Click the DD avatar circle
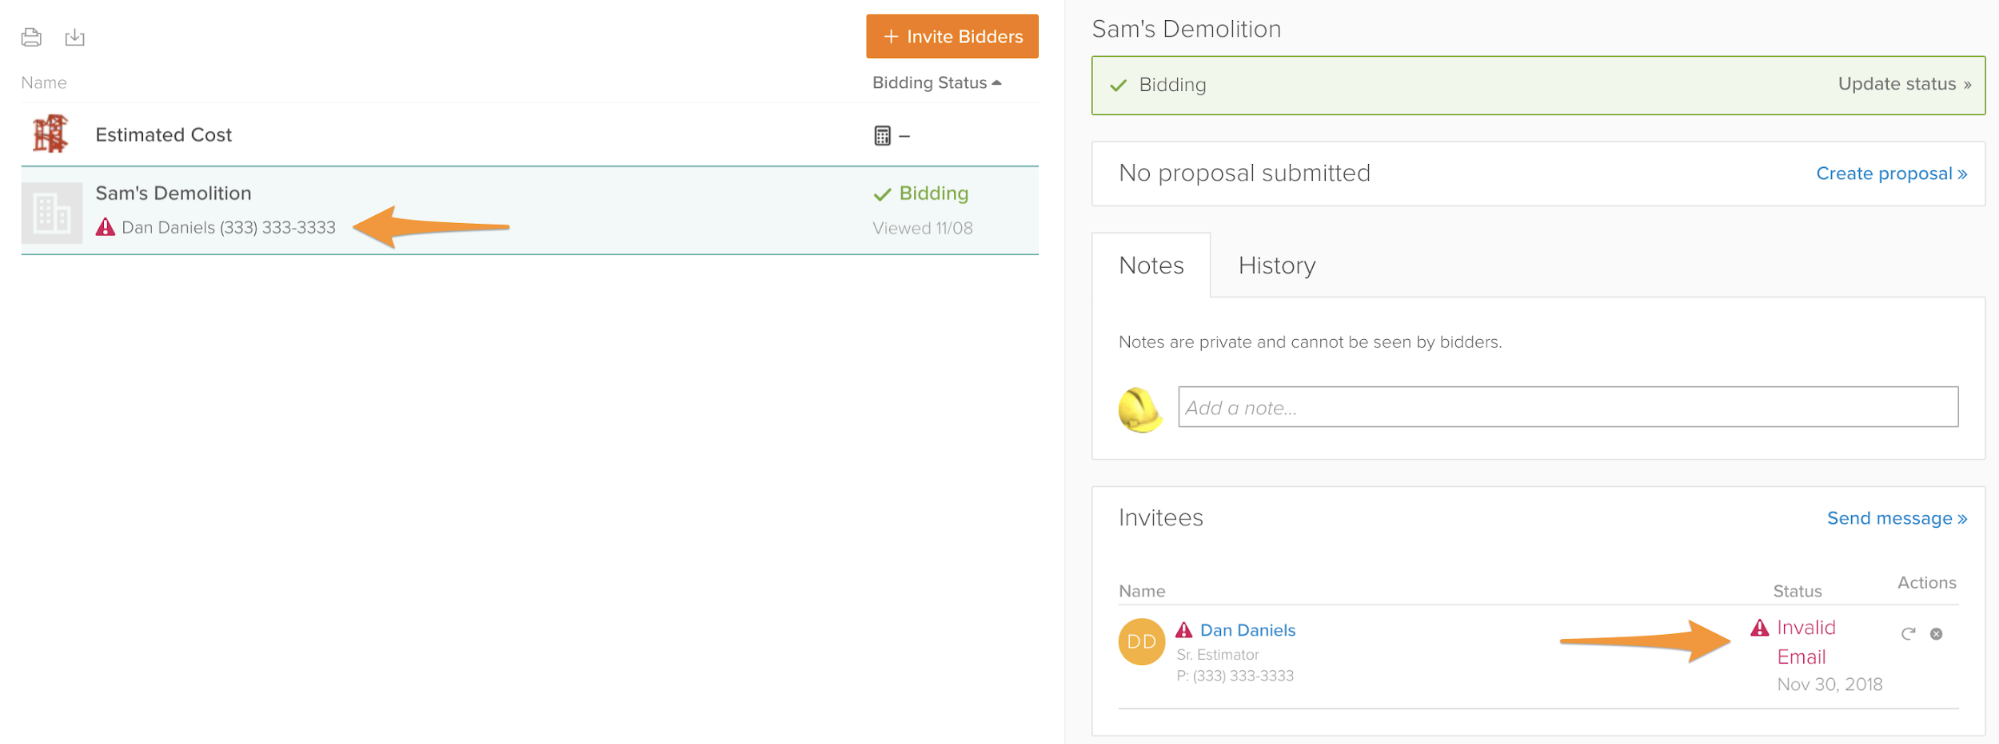This screenshot has height=744, width=1999. point(1141,642)
